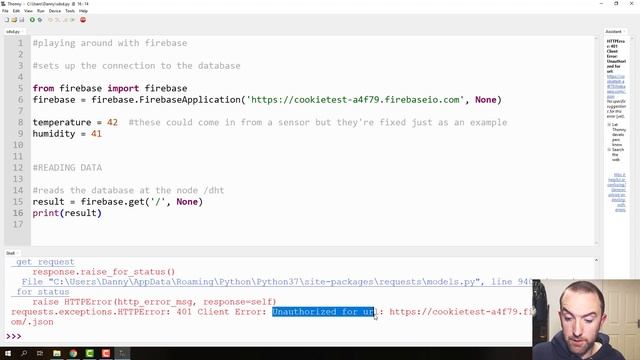The width and height of the screenshot is (640, 360).
Task: Open the Help menu
Action: coord(83,11)
